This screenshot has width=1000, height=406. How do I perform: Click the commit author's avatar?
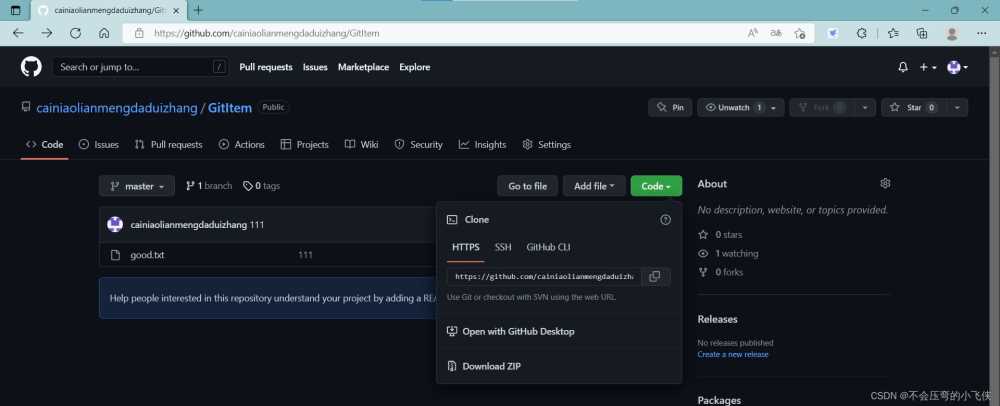[115, 224]
